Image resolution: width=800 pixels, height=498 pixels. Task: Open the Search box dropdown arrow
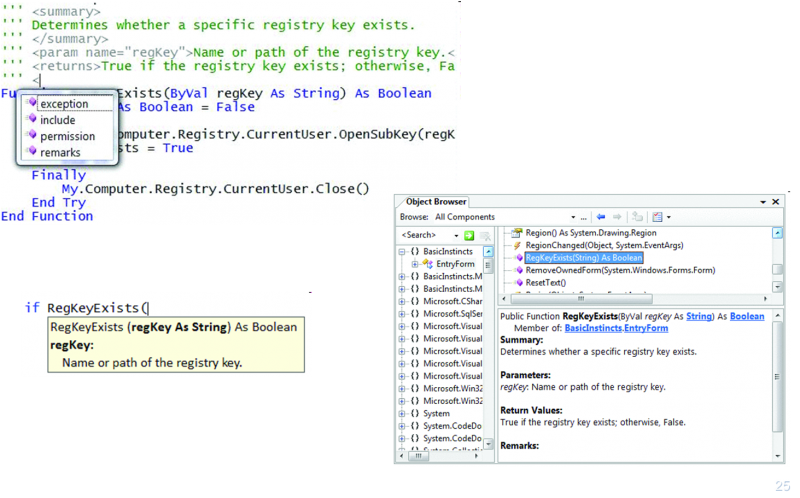click(x=457, y=235)
